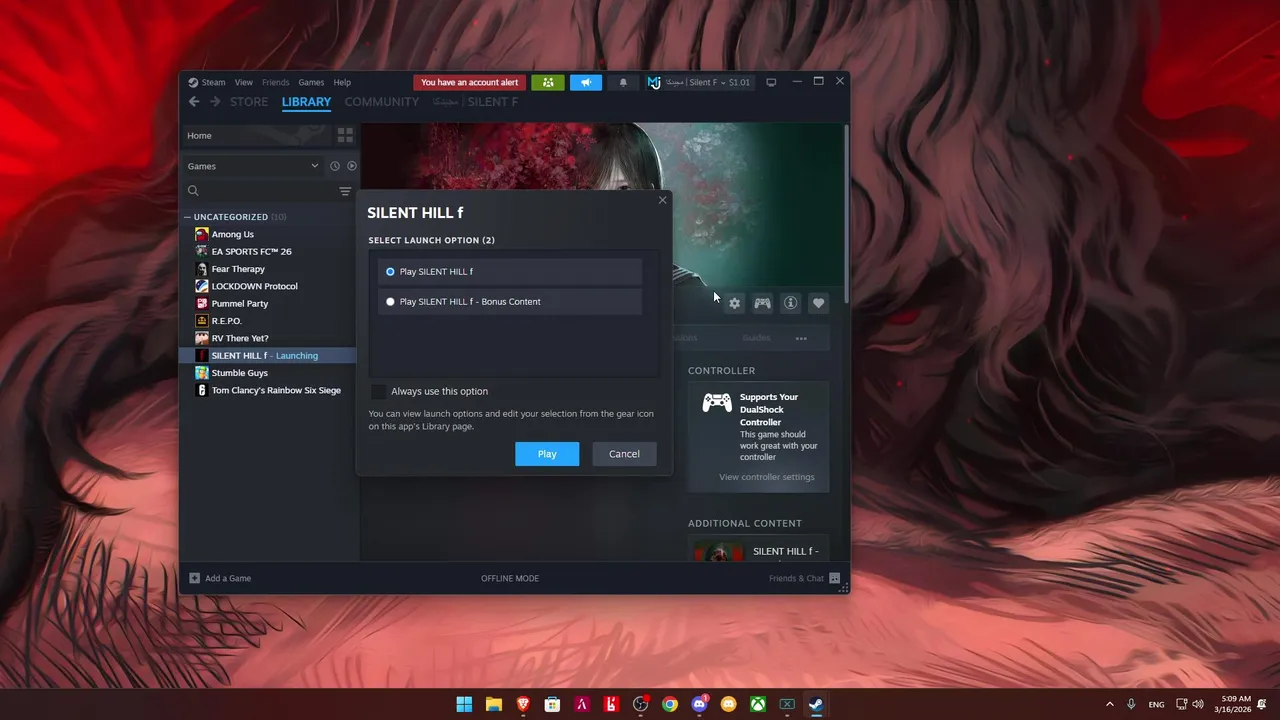Viewport: 1280px width, 720px height.
Task: Switch to Big Picture mode monitor icon
Action: coord(771,82)
